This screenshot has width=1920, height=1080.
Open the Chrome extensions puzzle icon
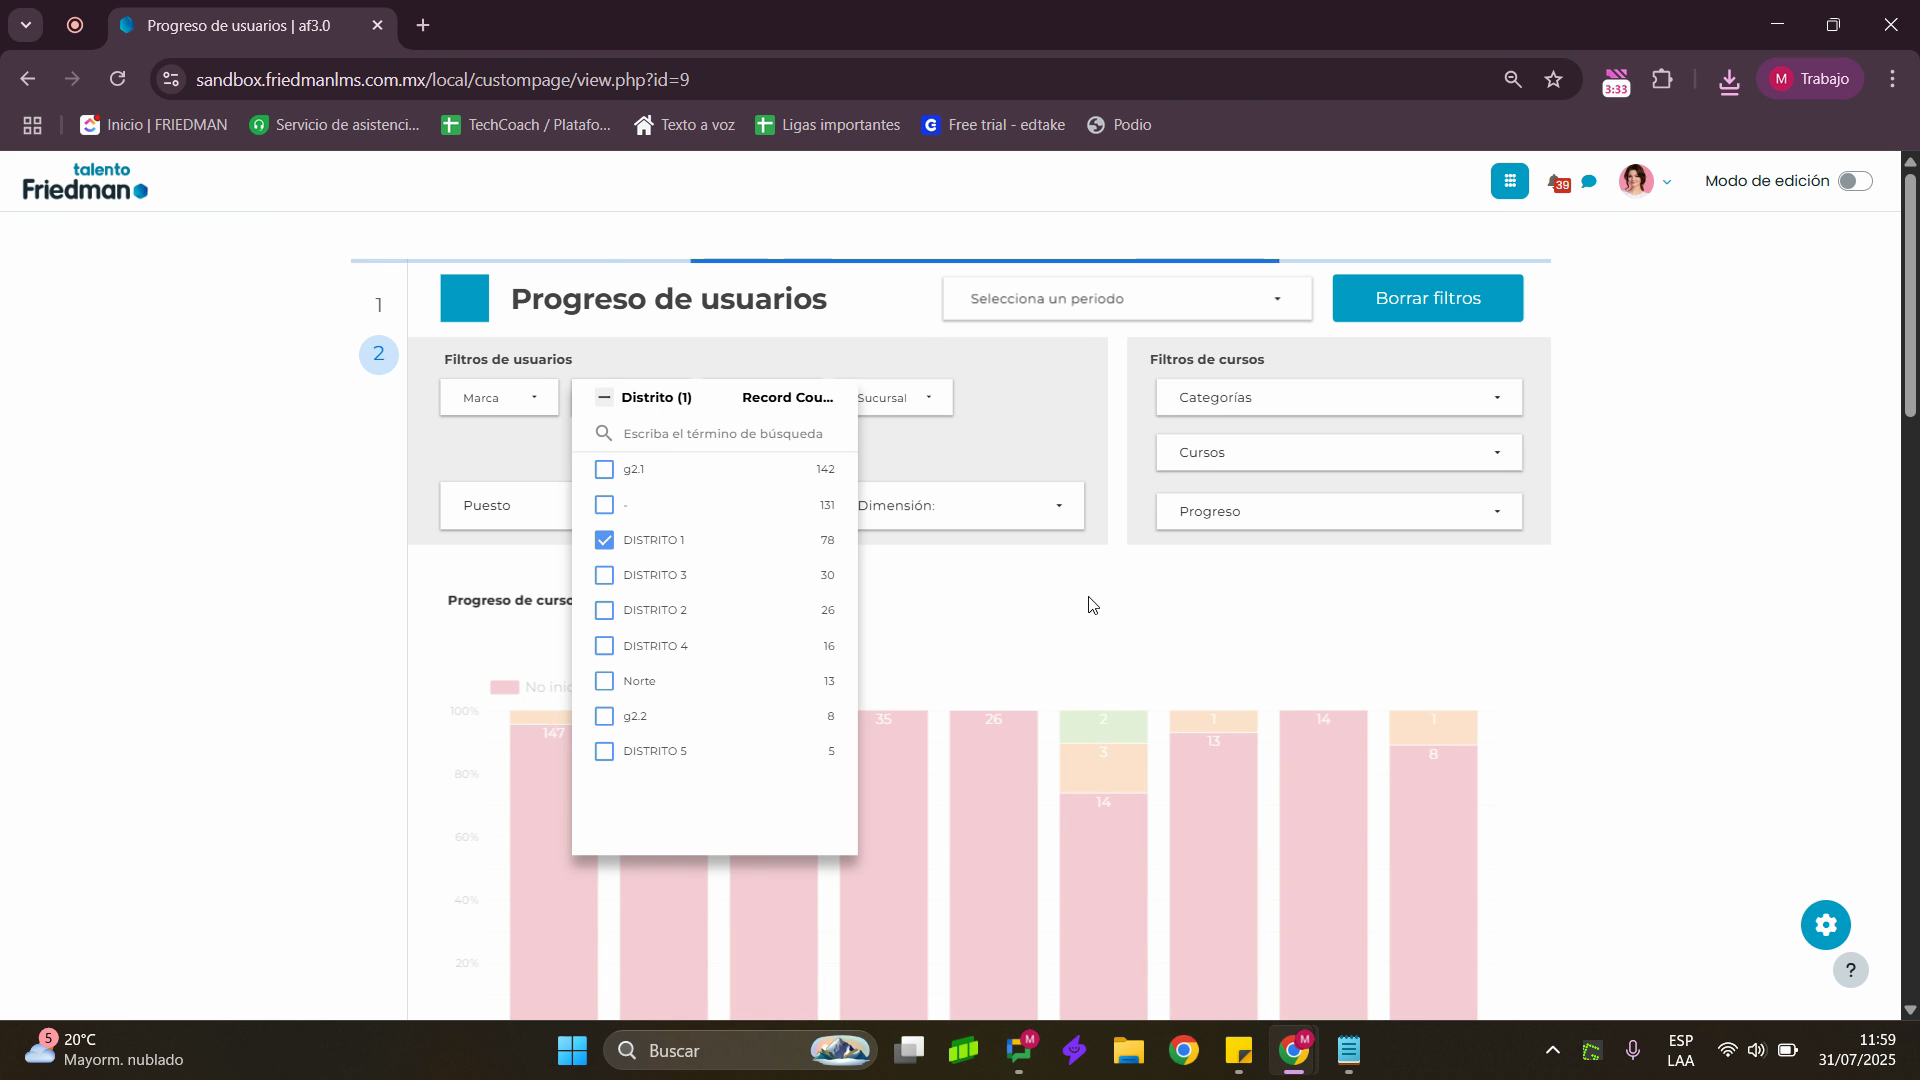1663,80
